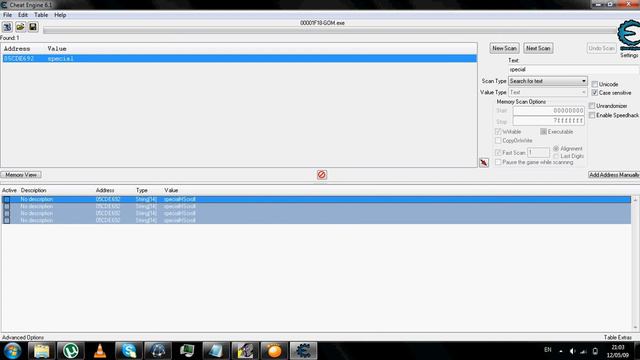640x360 pixels.
Task: Open the computer monitor taskbar icon
Action: click(187, 351)
